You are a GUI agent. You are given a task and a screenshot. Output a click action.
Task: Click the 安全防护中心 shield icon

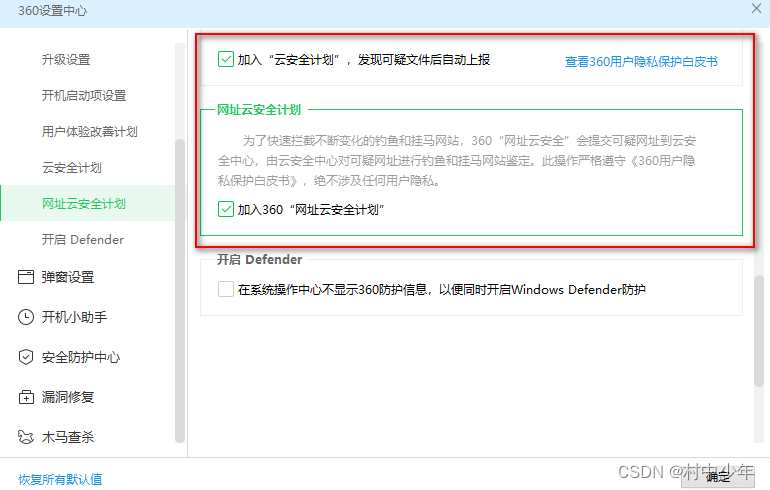tap(26, 357)
